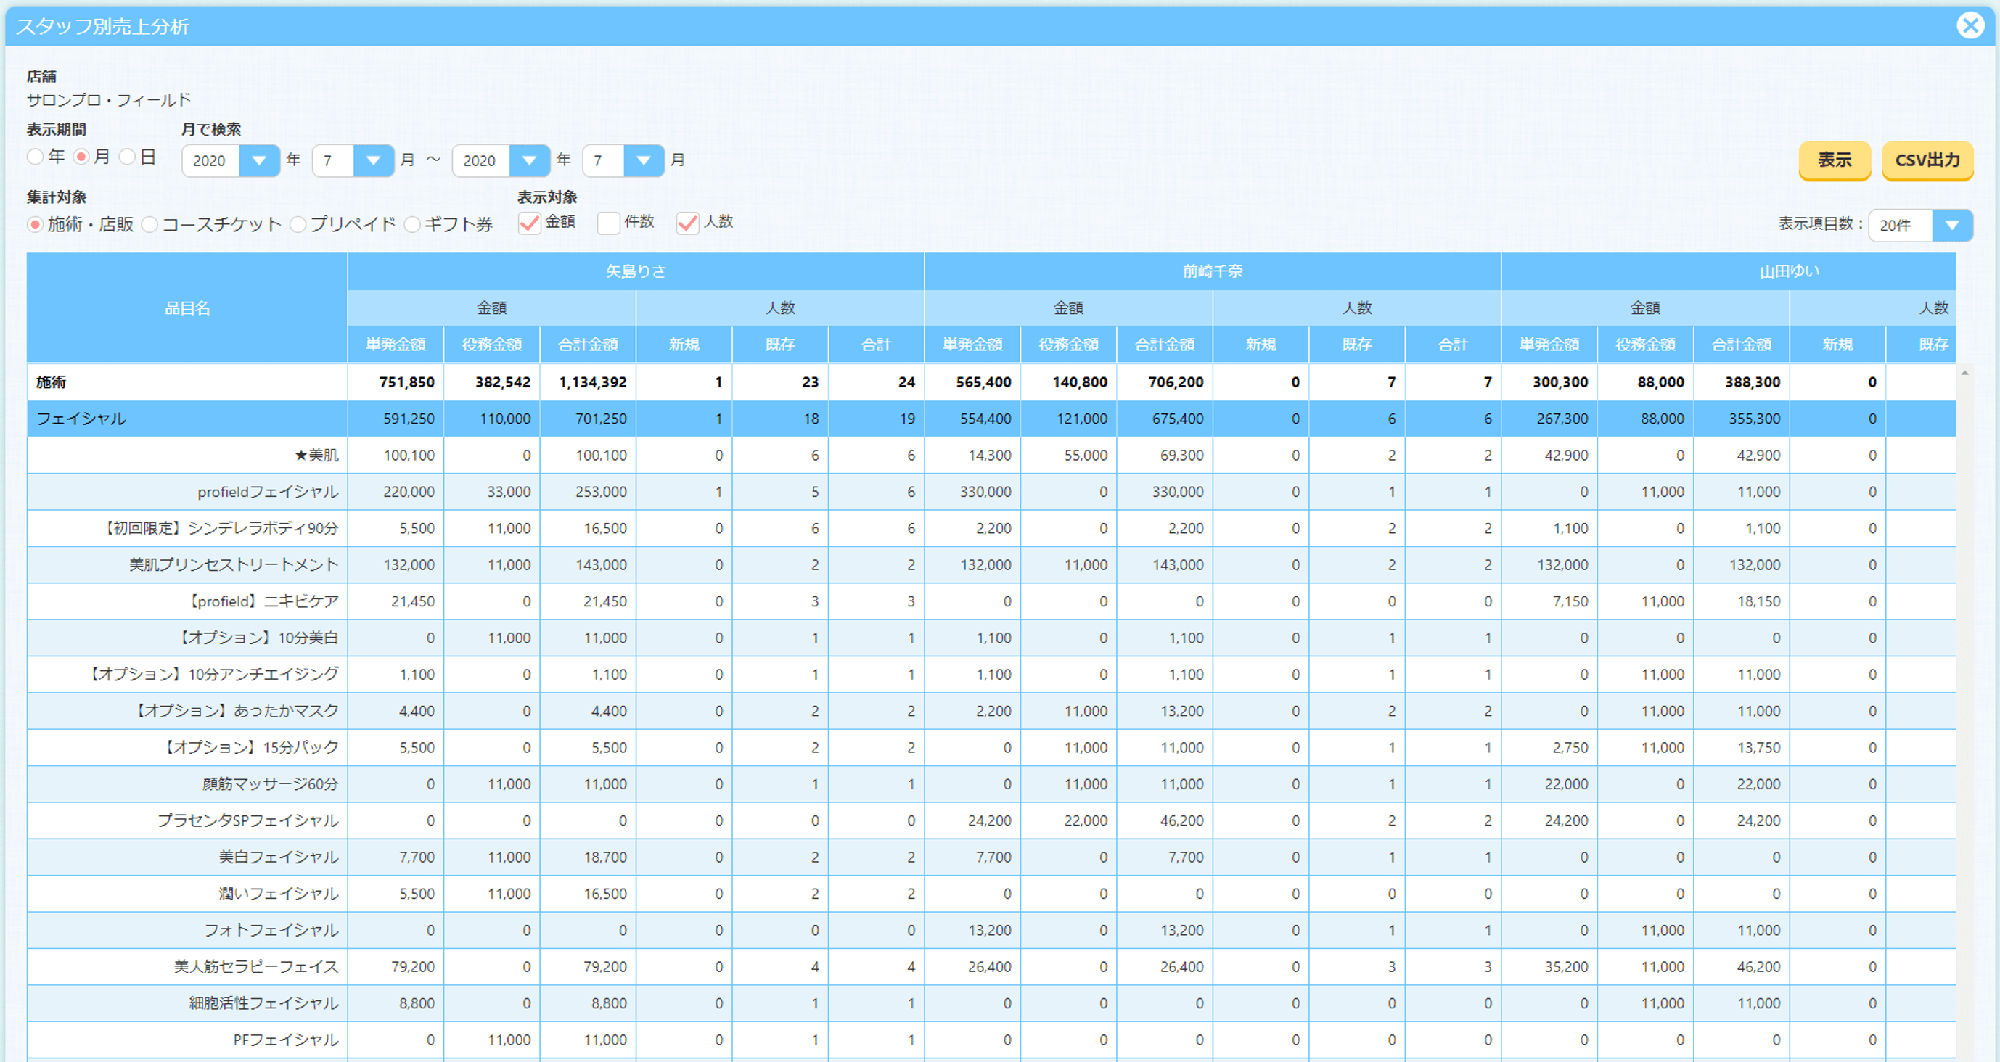Click the 表示 button

pos(1834,160)
